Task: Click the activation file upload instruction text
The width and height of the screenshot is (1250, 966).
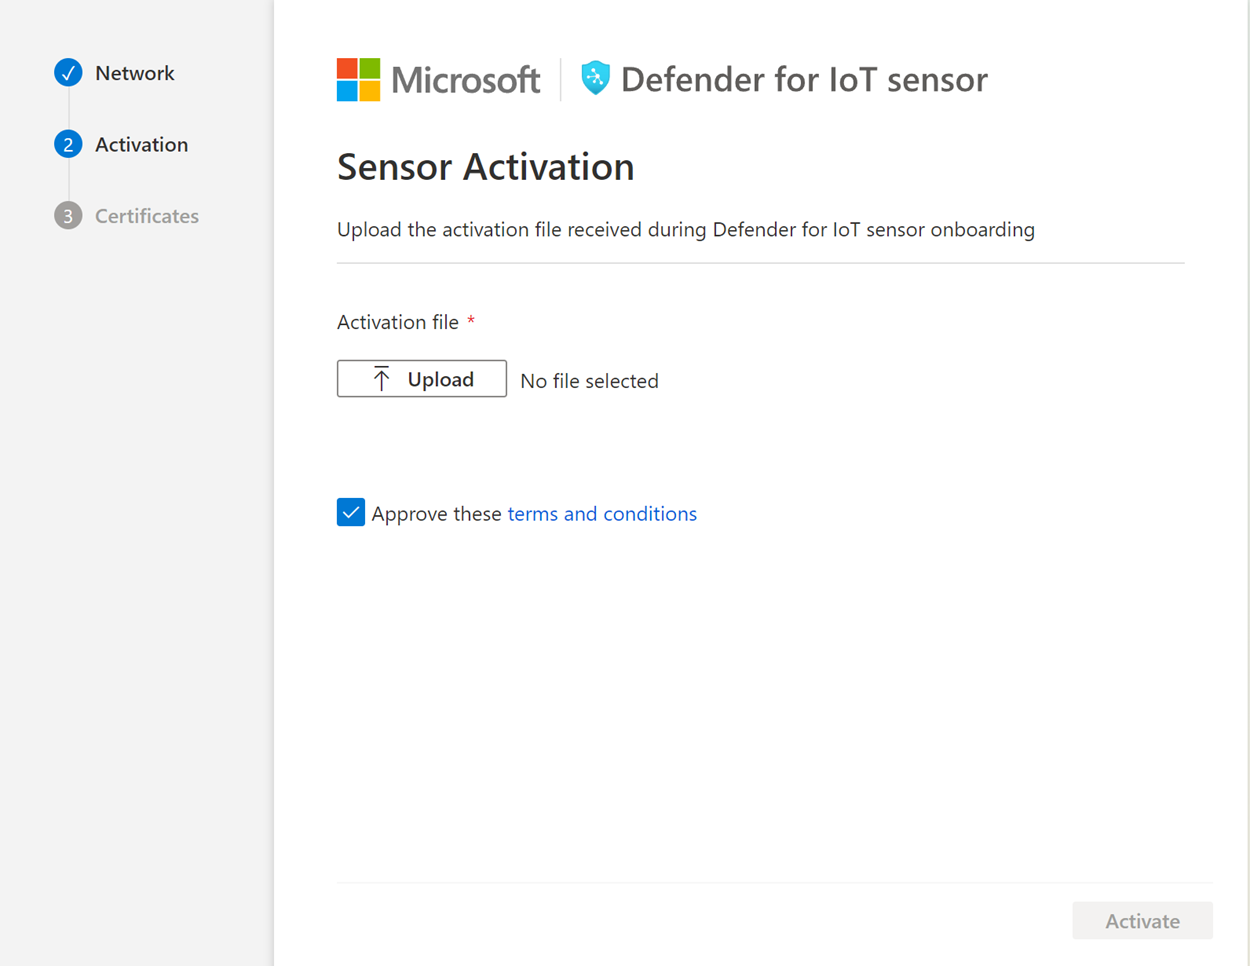Action: 686,230
